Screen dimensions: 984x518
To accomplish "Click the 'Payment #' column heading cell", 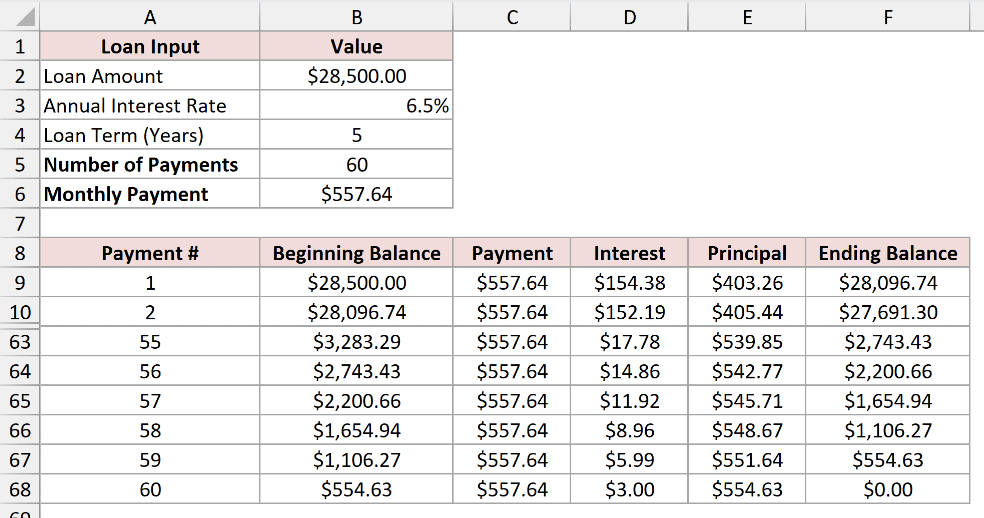I will click(x=150, y=253).
